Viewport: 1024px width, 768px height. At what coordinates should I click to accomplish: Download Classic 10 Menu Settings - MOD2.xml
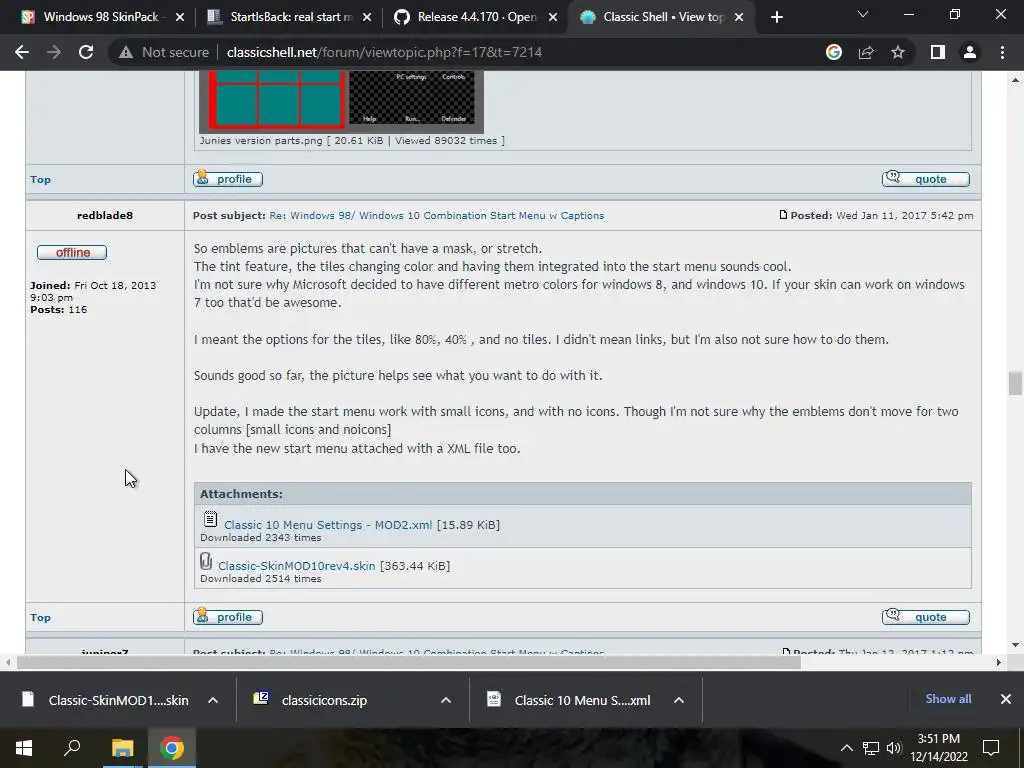[328, 525]
